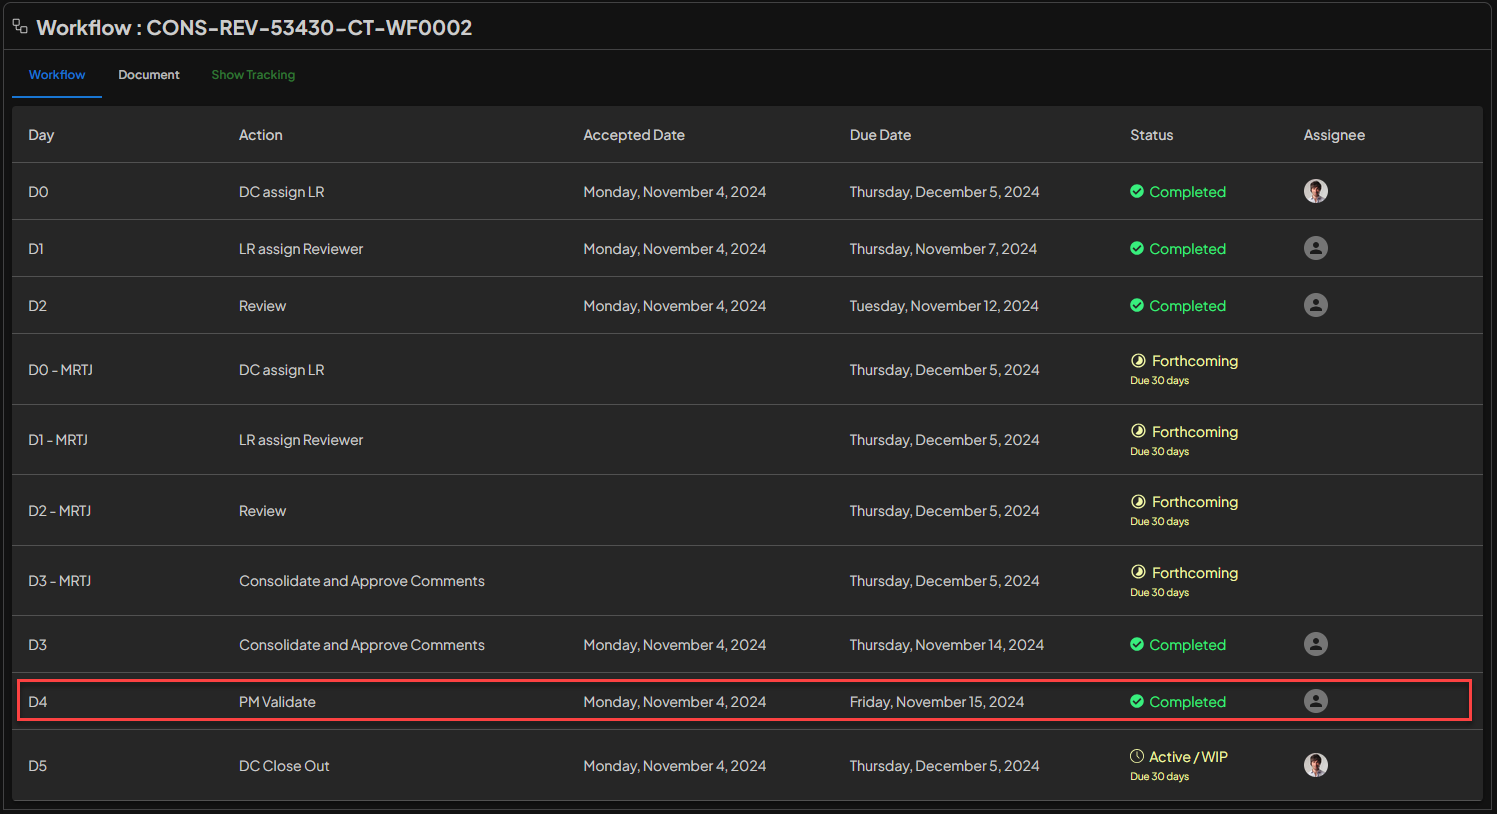Click Friday, November 15, 2024 due date

click(937, 702)
